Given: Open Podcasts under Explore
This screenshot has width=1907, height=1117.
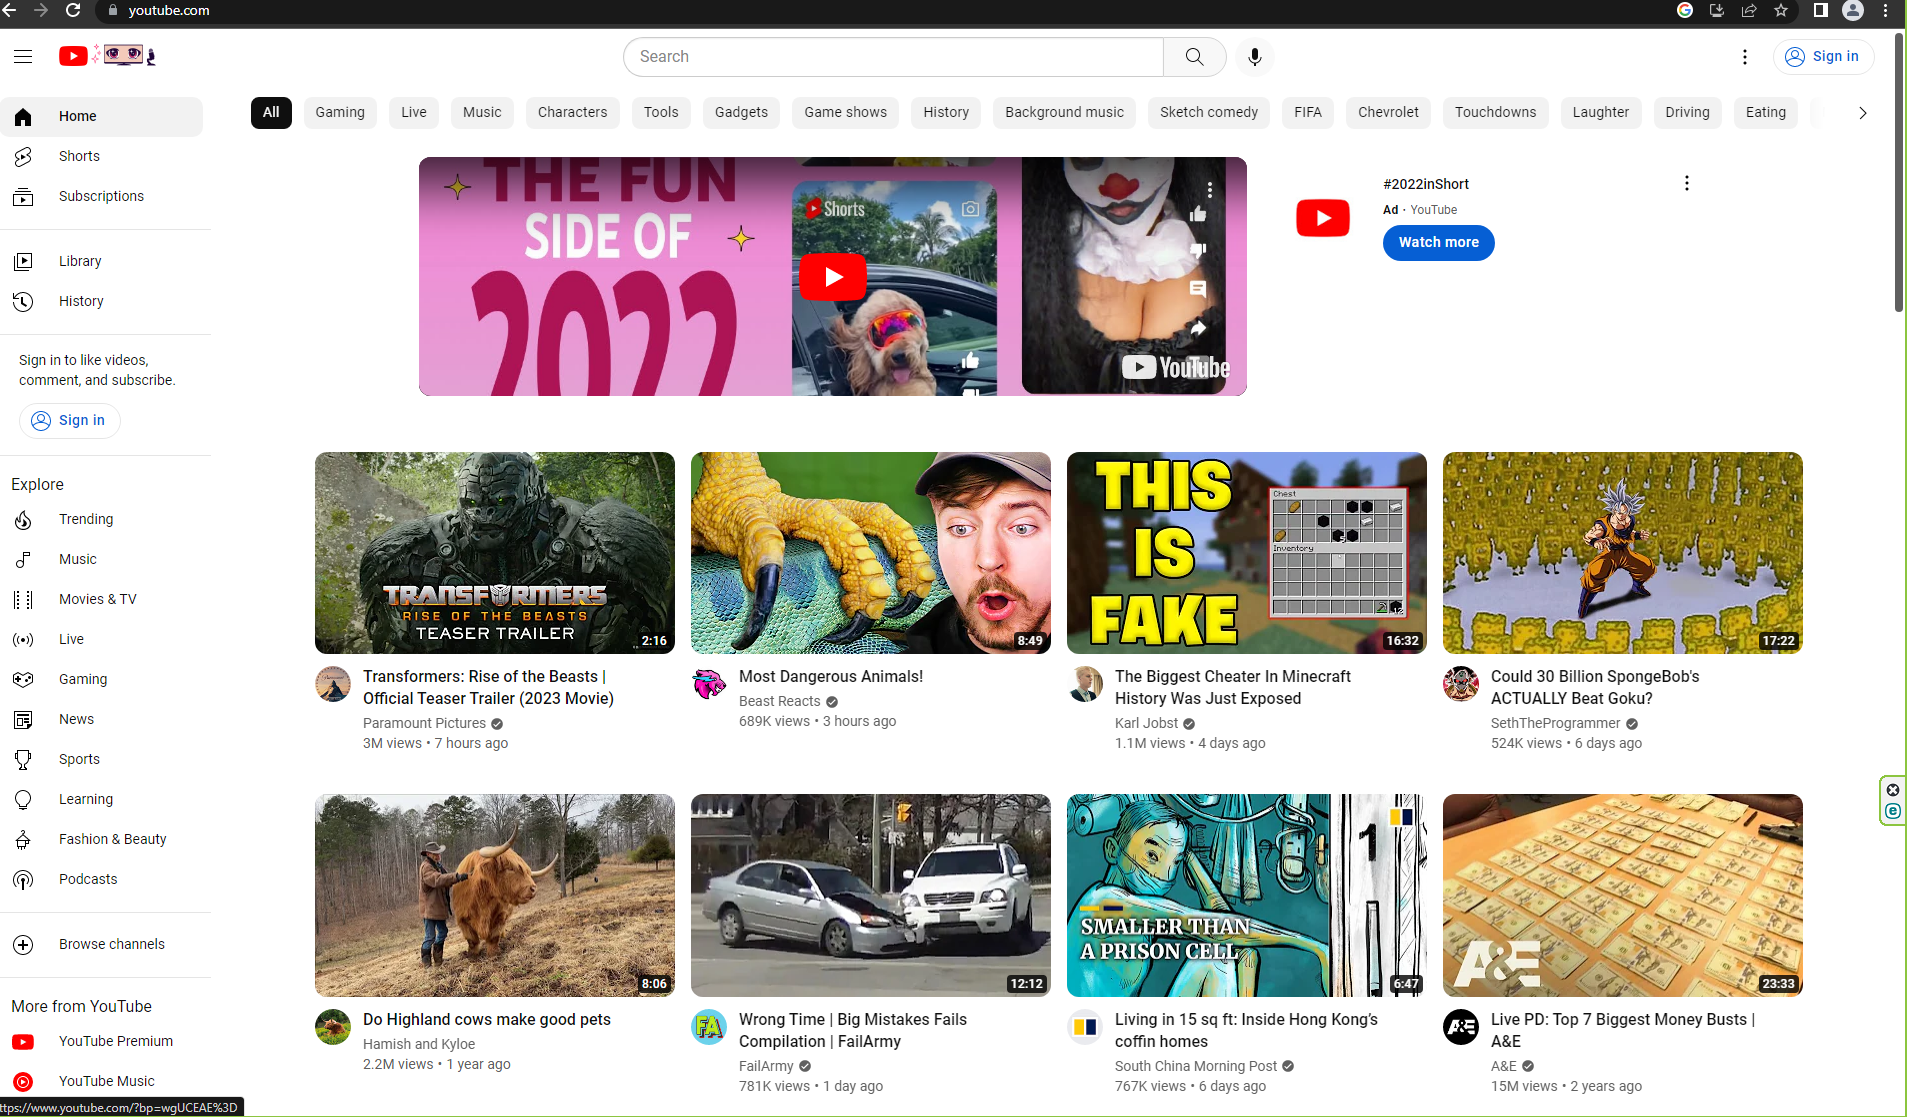Looking at the screenshot, I should tap(87, 879).
